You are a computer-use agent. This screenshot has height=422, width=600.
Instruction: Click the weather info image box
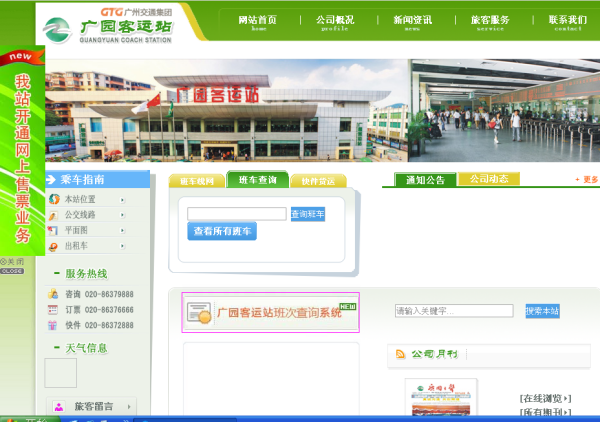(x=60, y=373)
